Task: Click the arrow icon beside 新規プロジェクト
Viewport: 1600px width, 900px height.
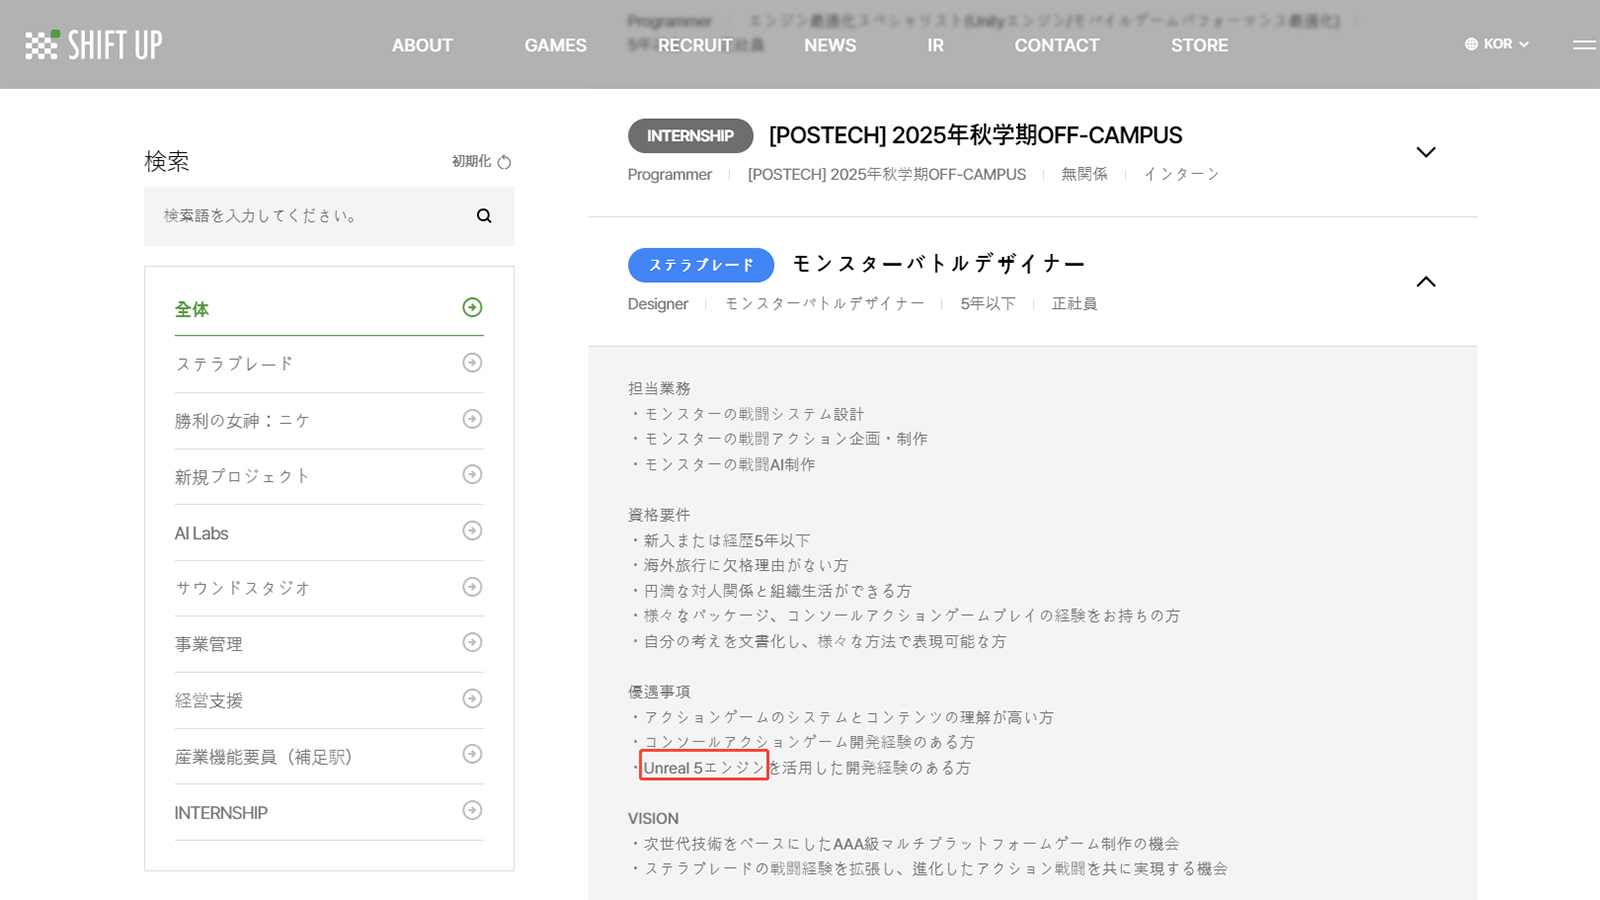Action: tap(471, 476)
